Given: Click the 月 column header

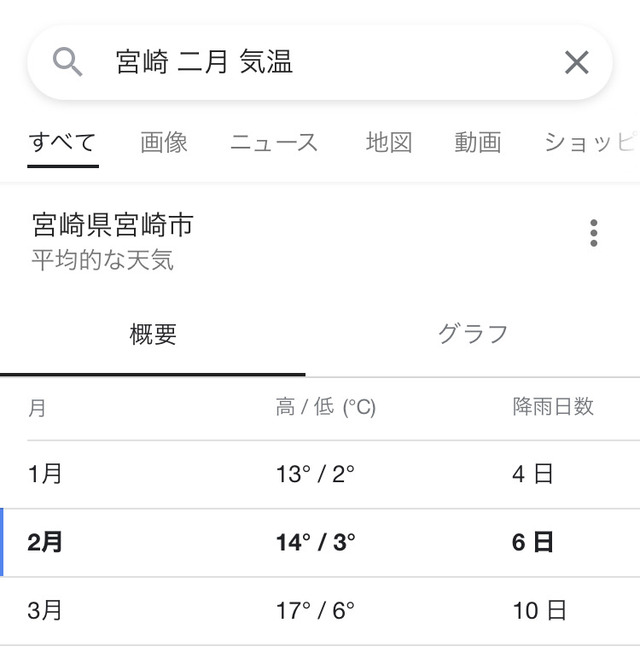Looking at the screenshot, I should [x=37, y=408].
